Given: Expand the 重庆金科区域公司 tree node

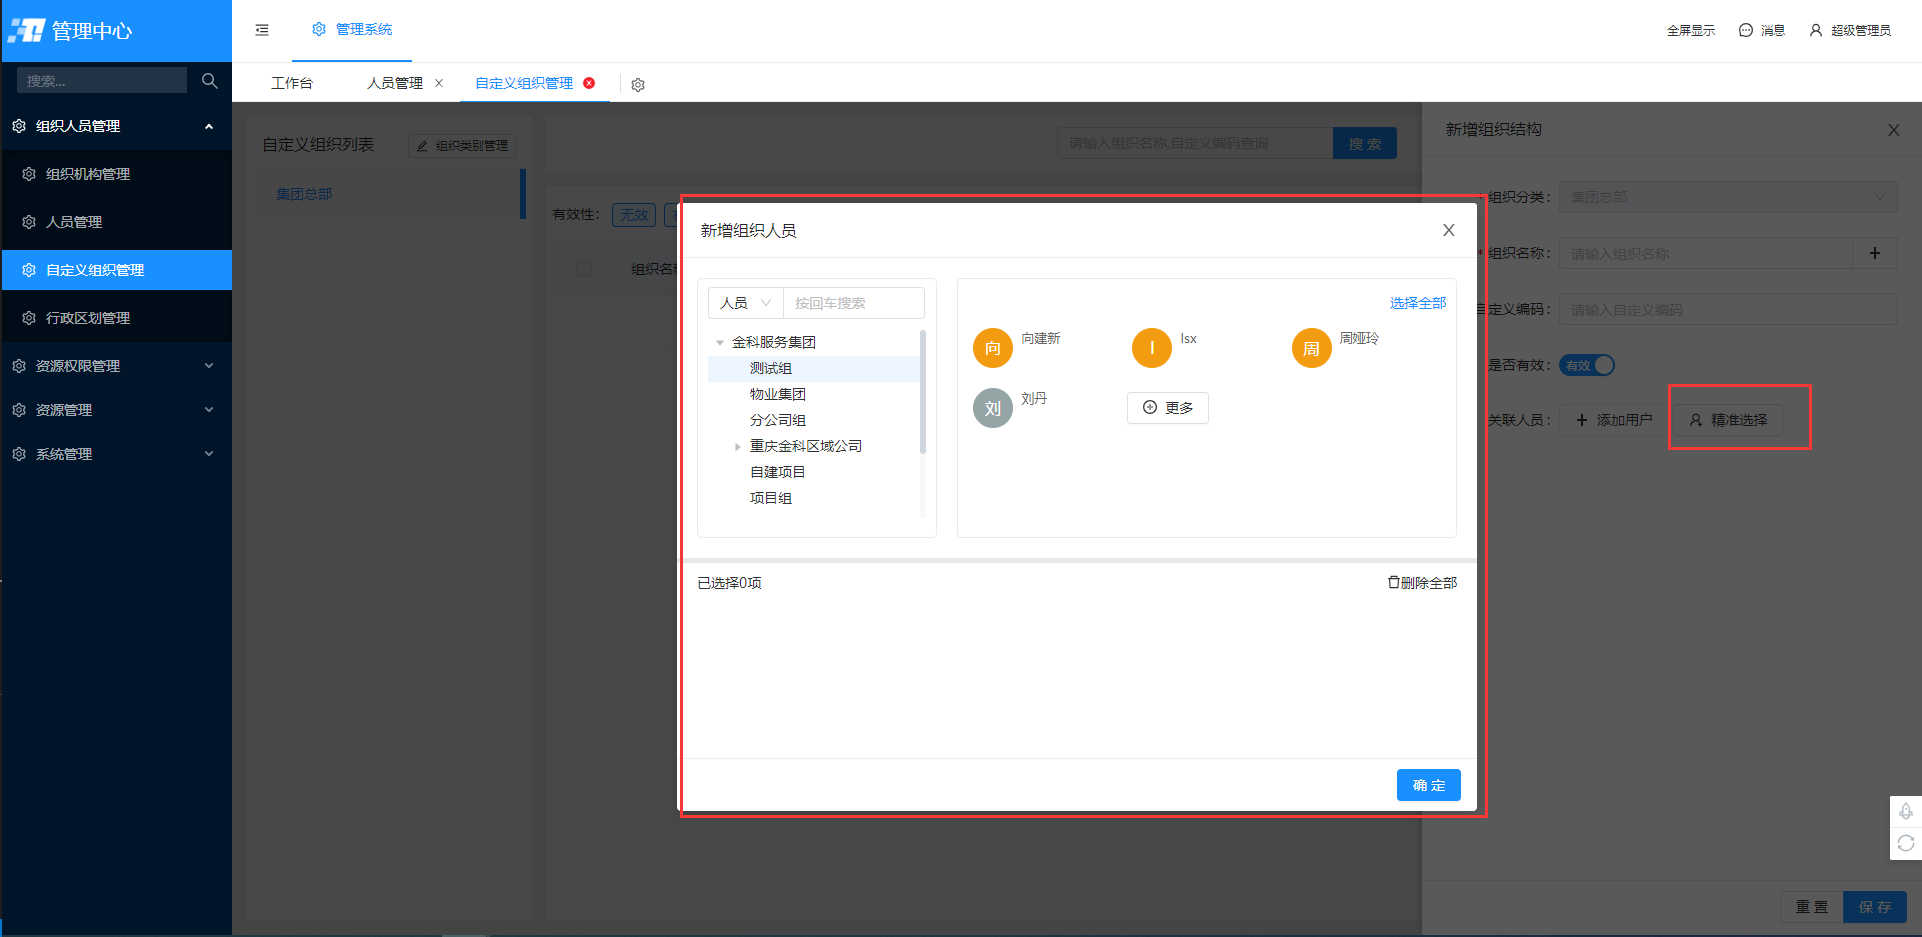Looking at the screenshot, I should (738, 447).
